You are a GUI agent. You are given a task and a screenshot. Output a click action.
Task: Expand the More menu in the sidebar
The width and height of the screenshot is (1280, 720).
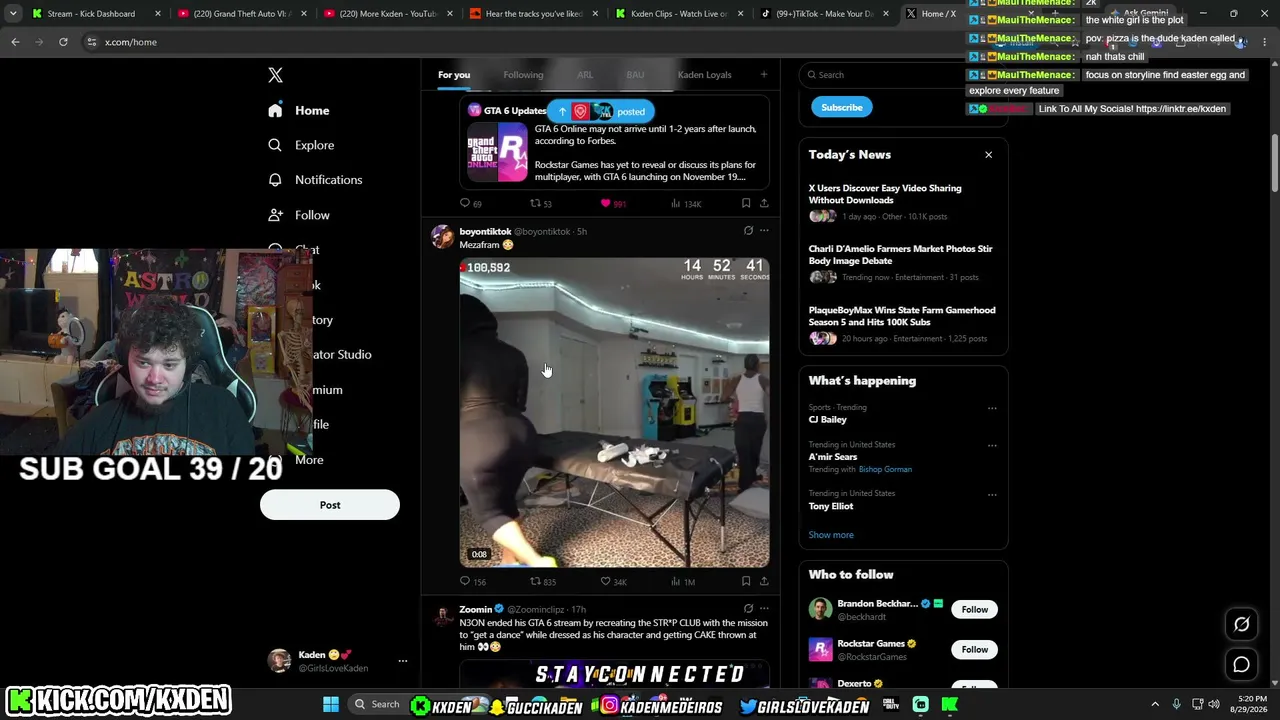309,460
